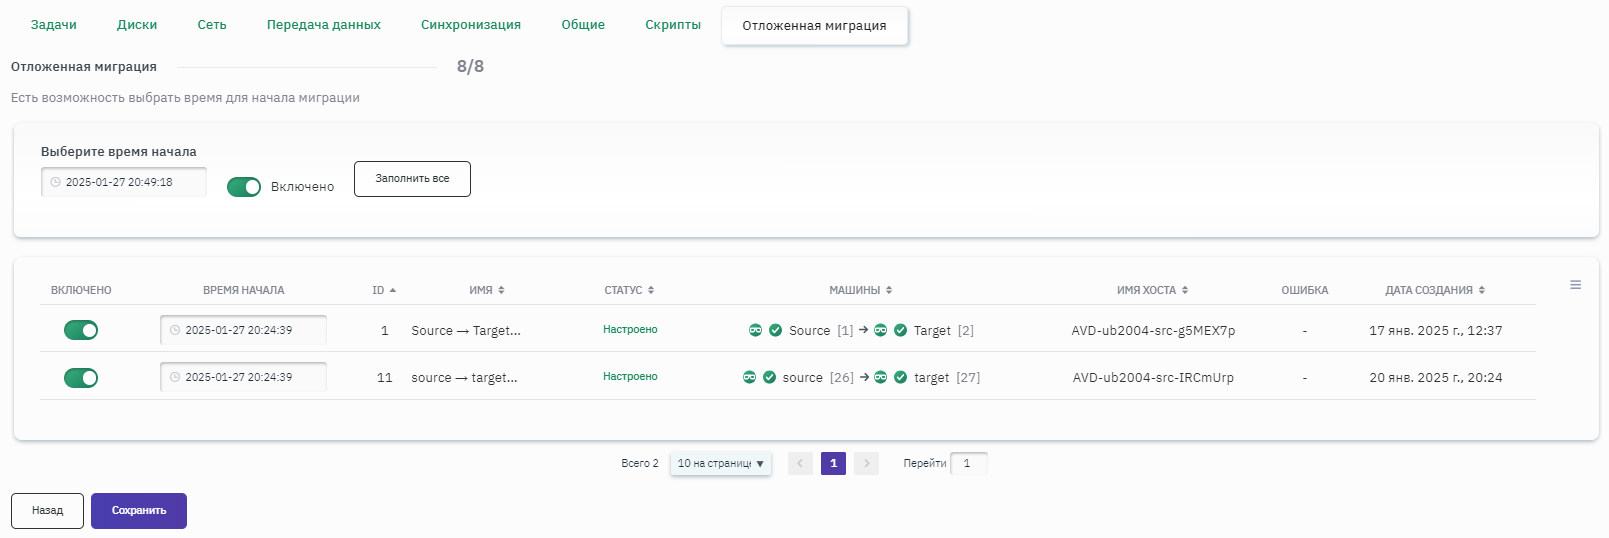
Task: Click the green check icon beside Source [1]
Action: point(775,330)
